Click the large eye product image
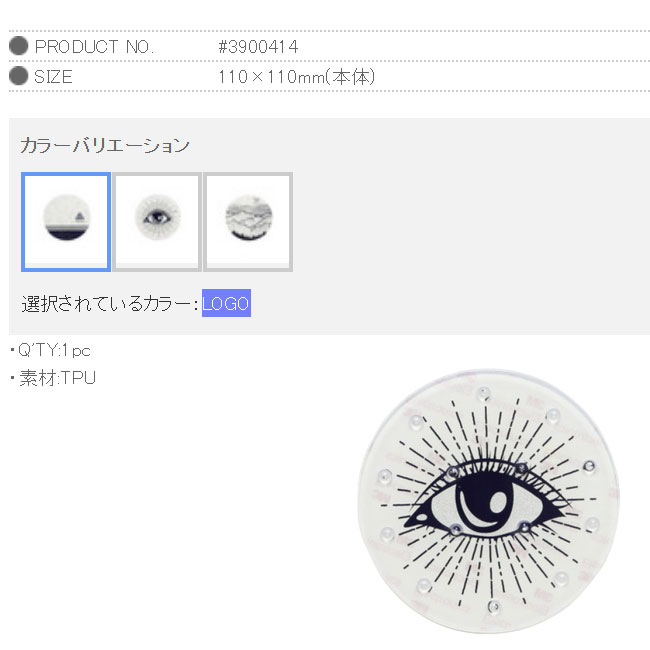 click(x=488, y=501)
